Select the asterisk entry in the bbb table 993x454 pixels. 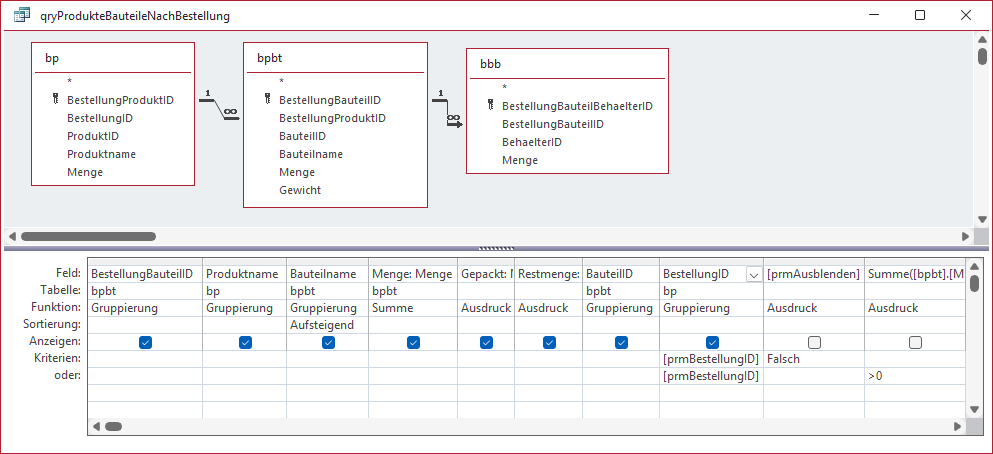point(505,87)
